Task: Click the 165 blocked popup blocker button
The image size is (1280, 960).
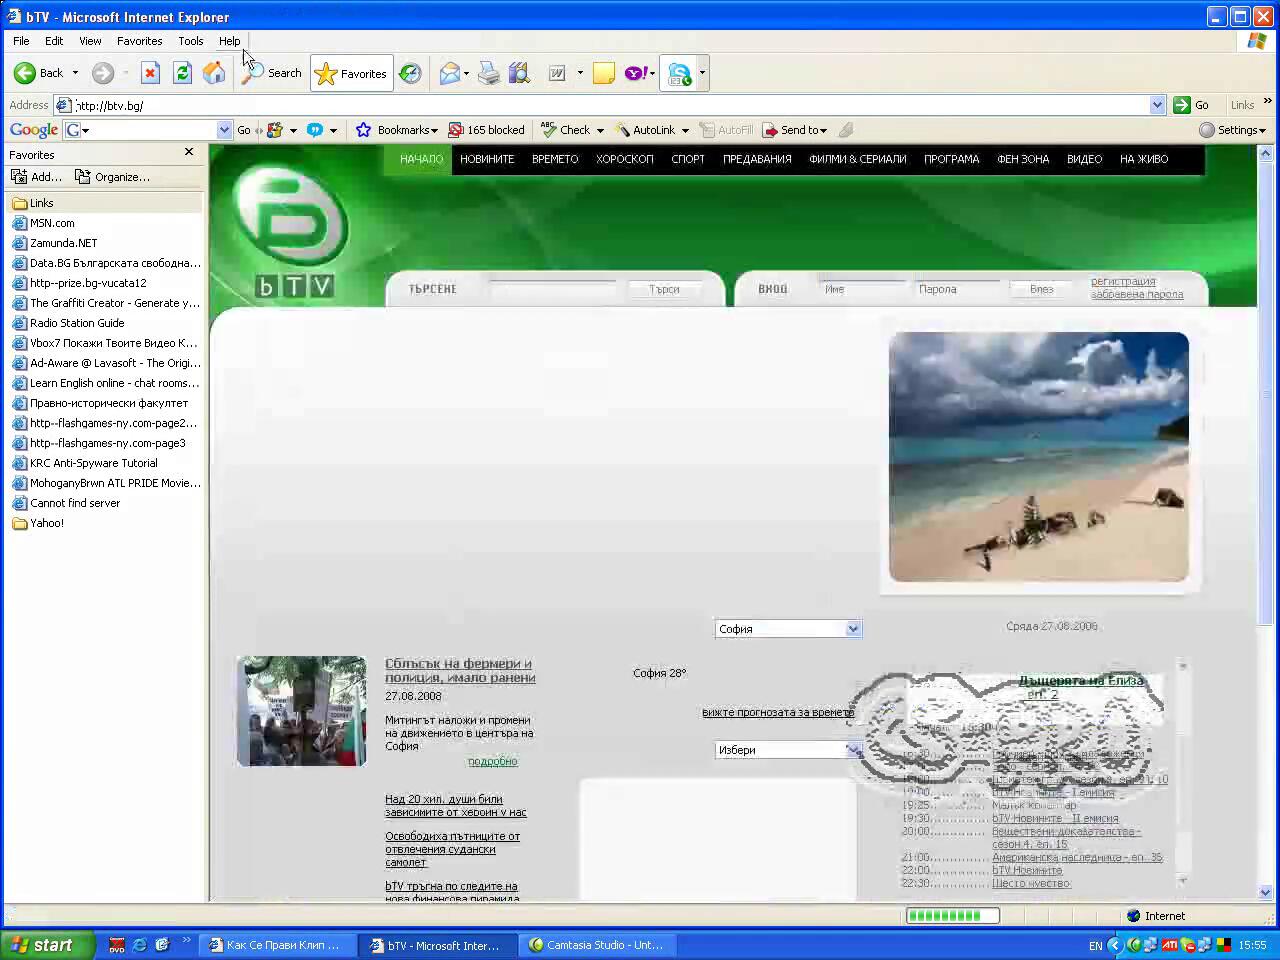Action: (487, 130)
